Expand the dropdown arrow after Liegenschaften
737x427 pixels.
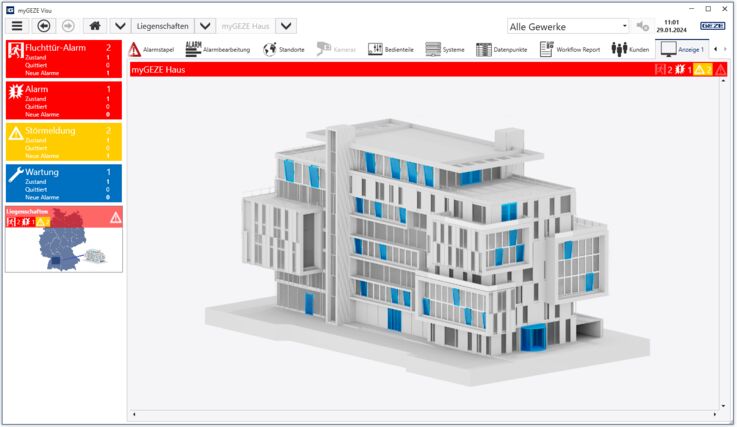point(205,26)
